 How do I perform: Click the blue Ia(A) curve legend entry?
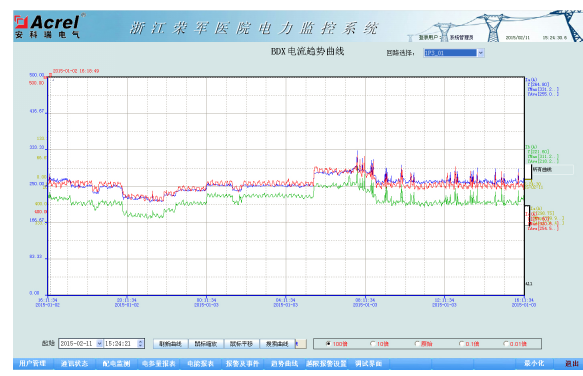click(x=542, y=87)
